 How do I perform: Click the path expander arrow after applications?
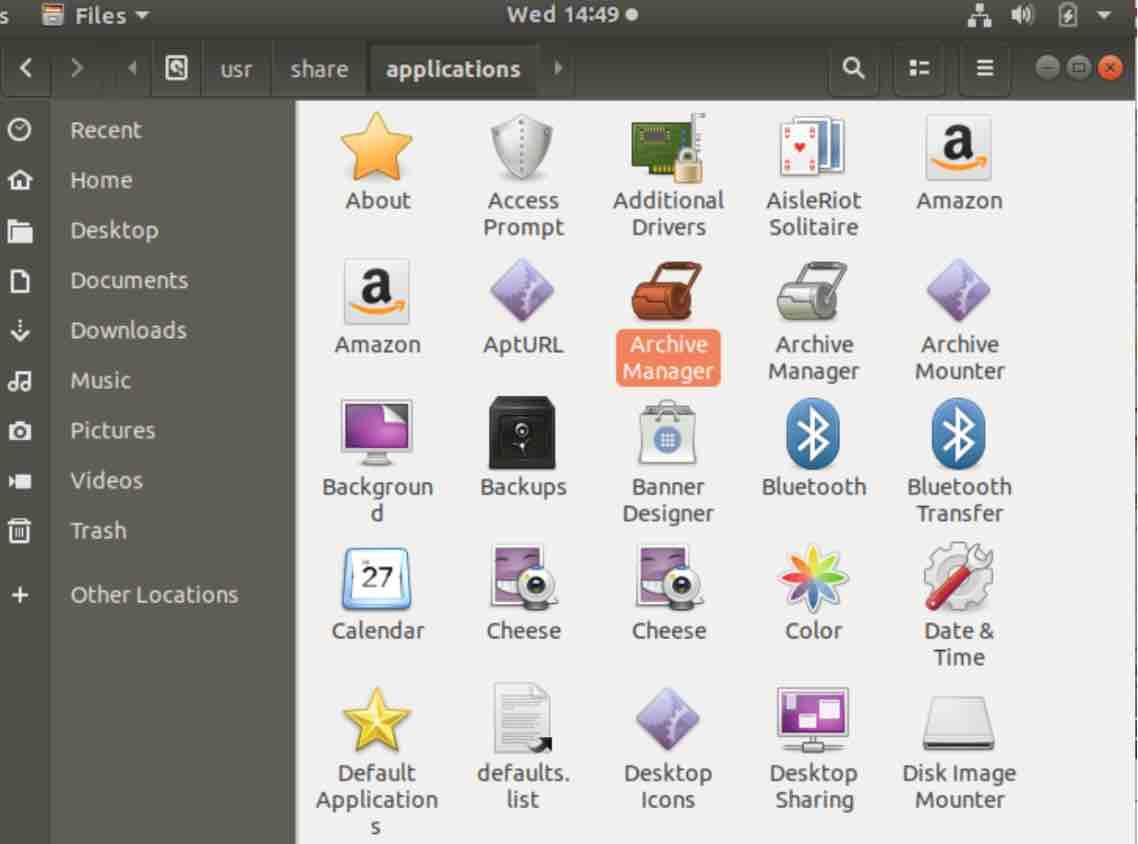point(557,69)
